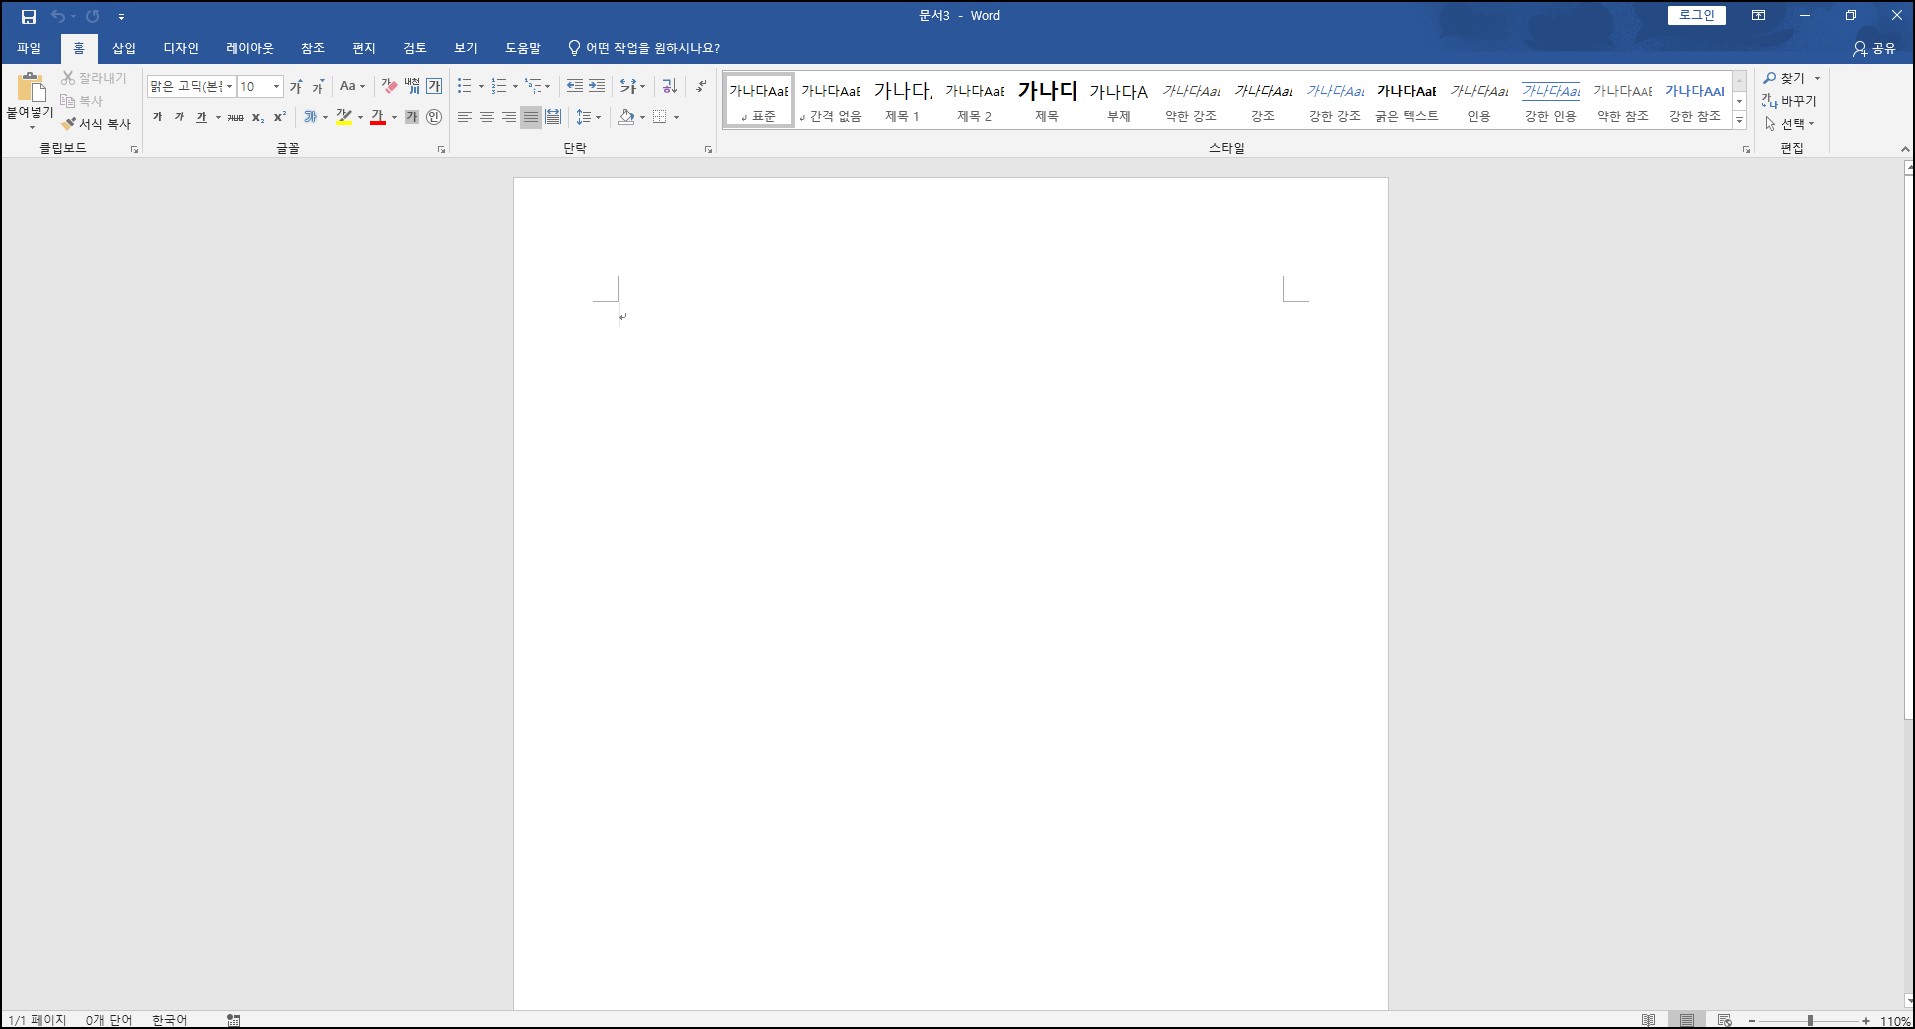Apply the 간격 없음 style
The image size is (1915, 1029).
pos(831,100)
